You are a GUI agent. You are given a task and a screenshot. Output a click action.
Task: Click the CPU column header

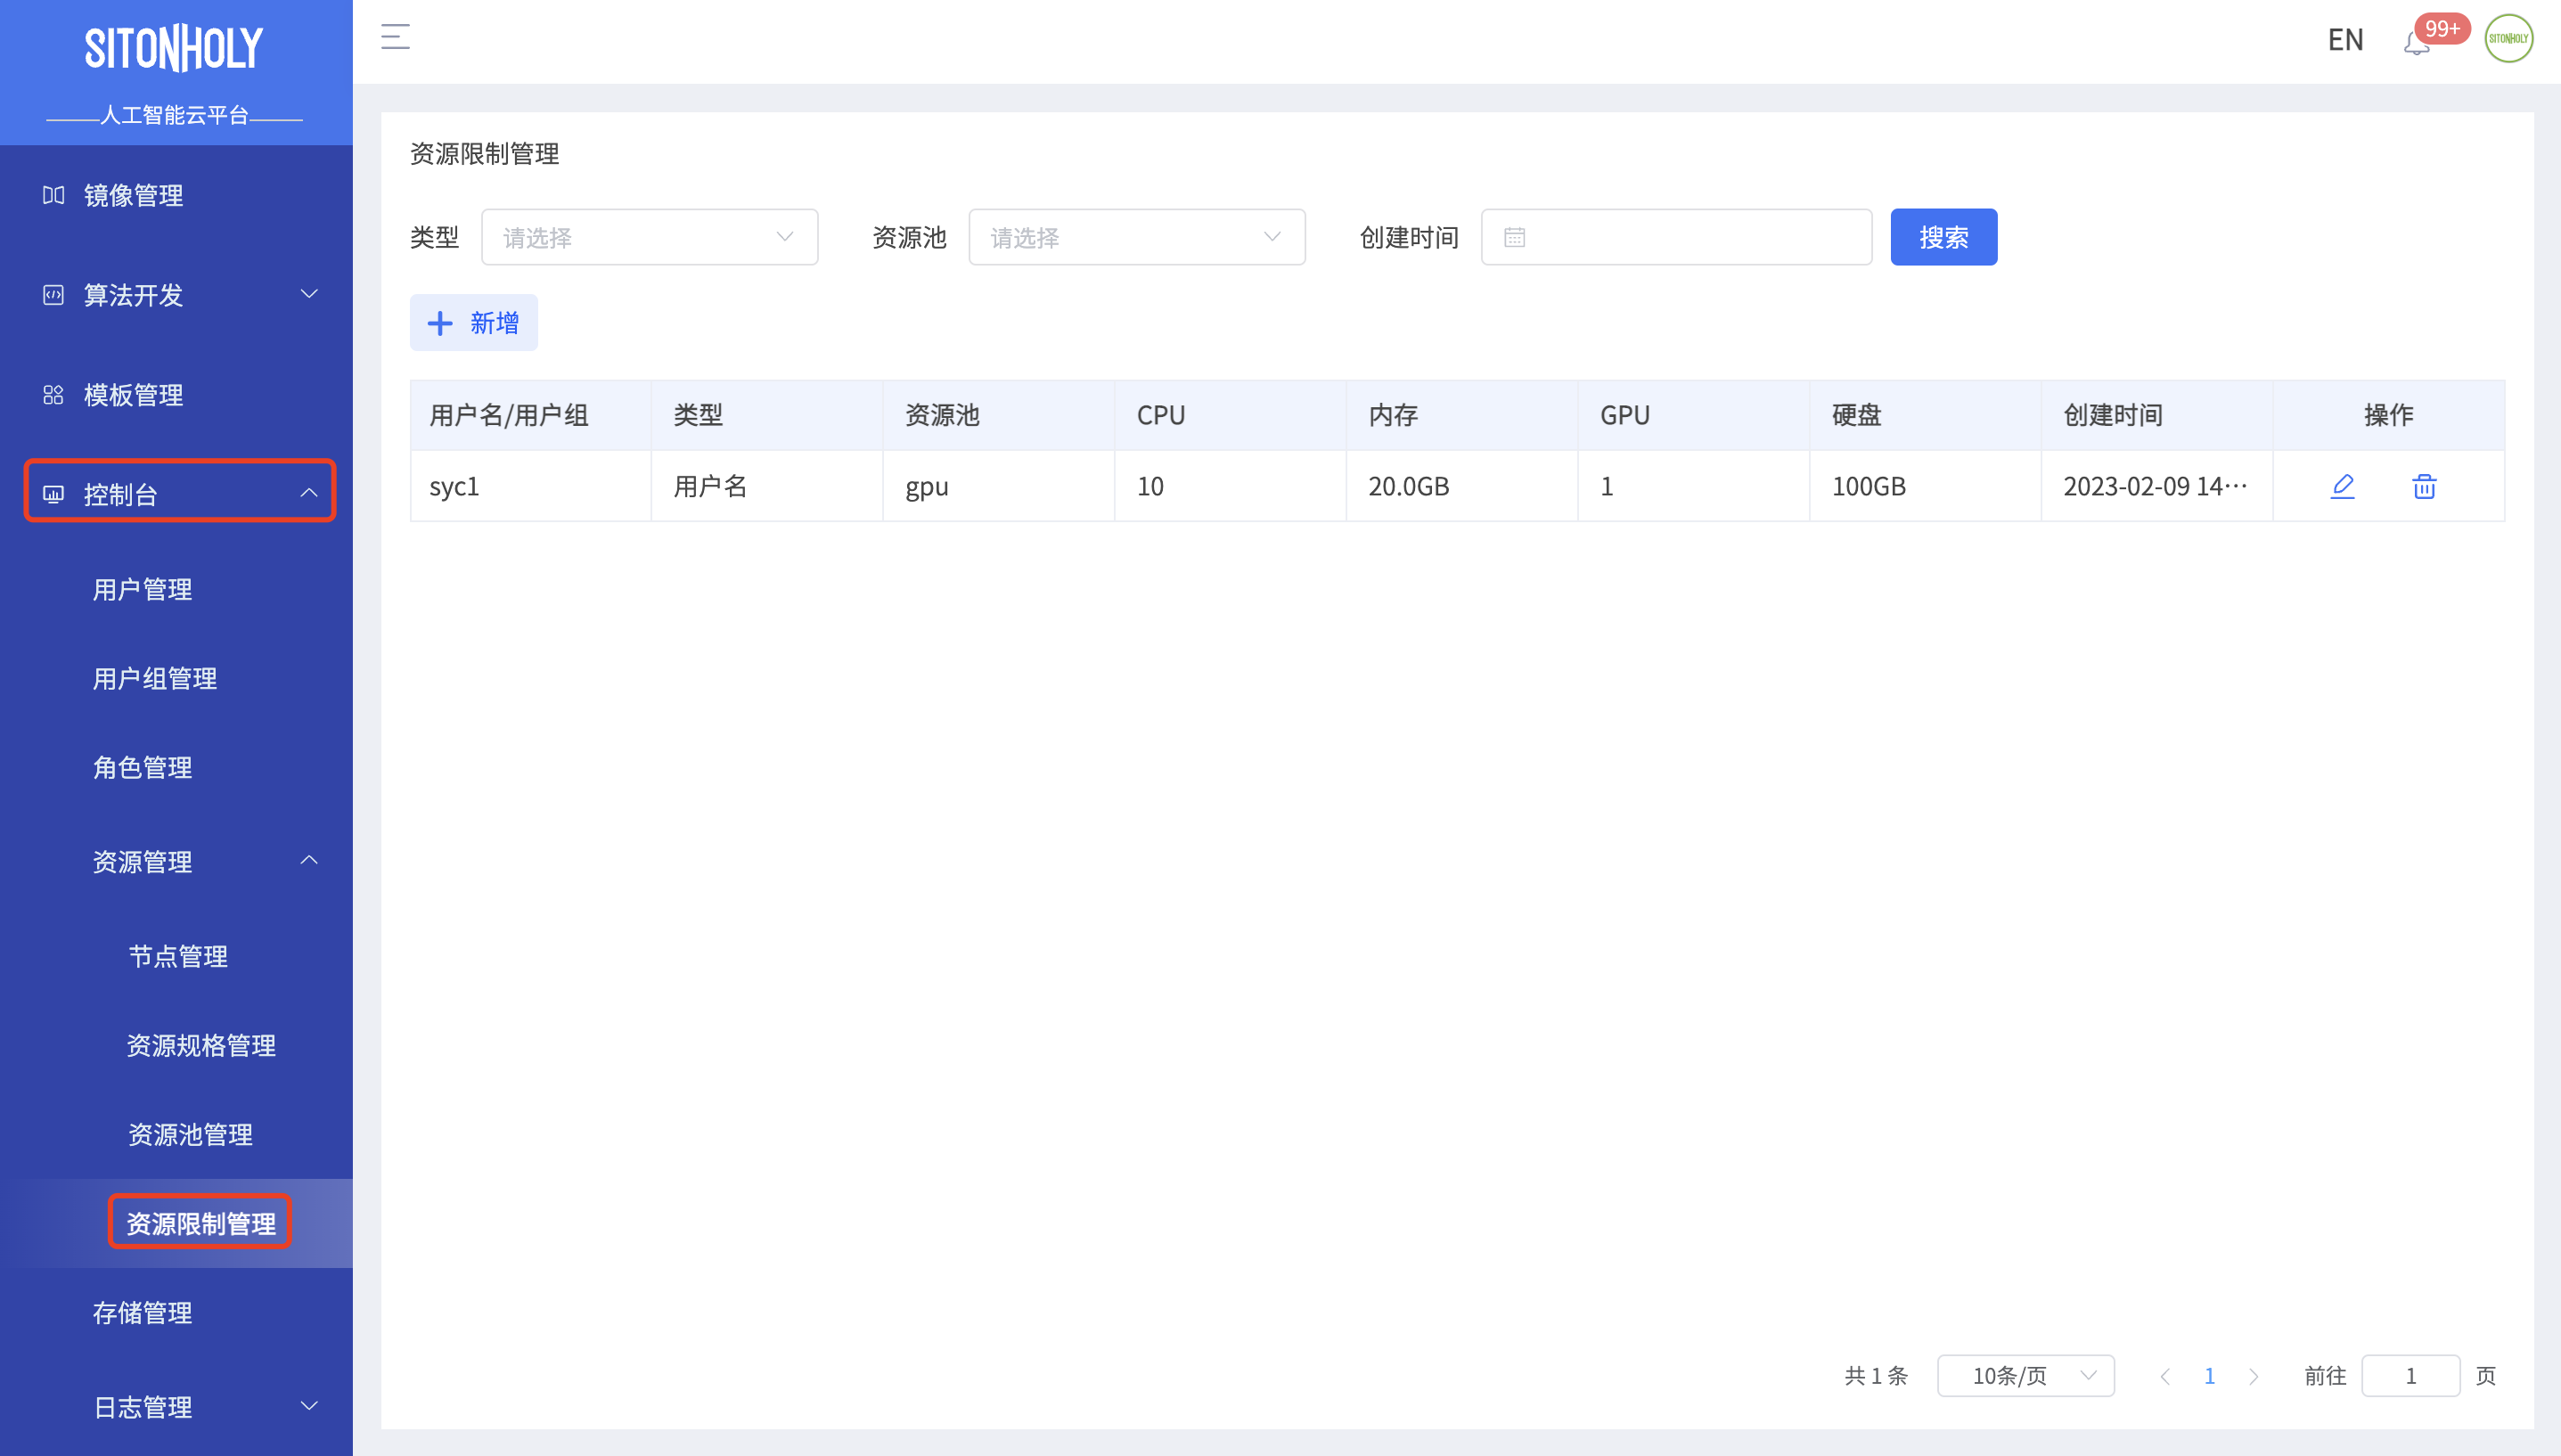[x=1230, y=415]
